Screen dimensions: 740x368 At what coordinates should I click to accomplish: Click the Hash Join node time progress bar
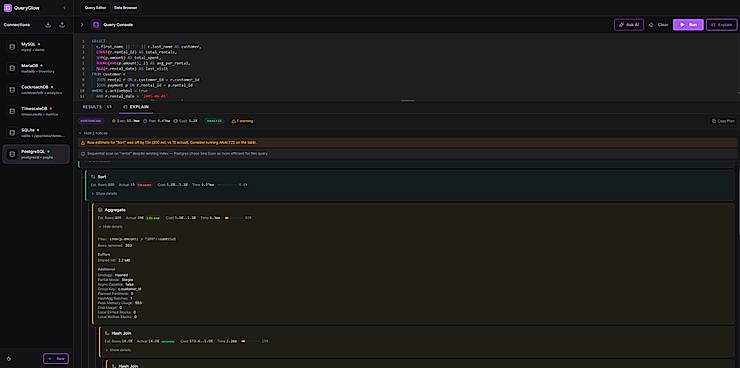click(250, 341)
